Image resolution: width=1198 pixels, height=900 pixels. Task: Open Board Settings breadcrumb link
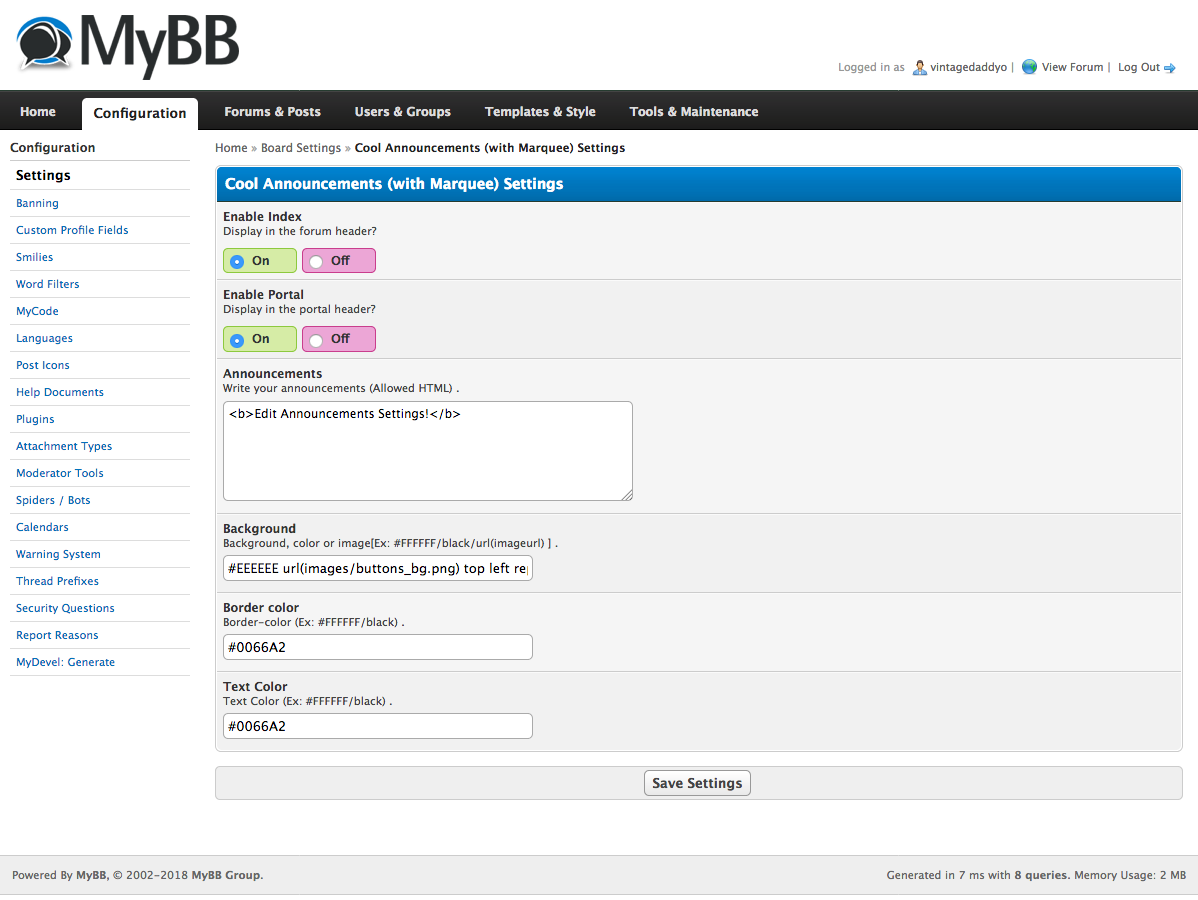click(x=300, y=148)
